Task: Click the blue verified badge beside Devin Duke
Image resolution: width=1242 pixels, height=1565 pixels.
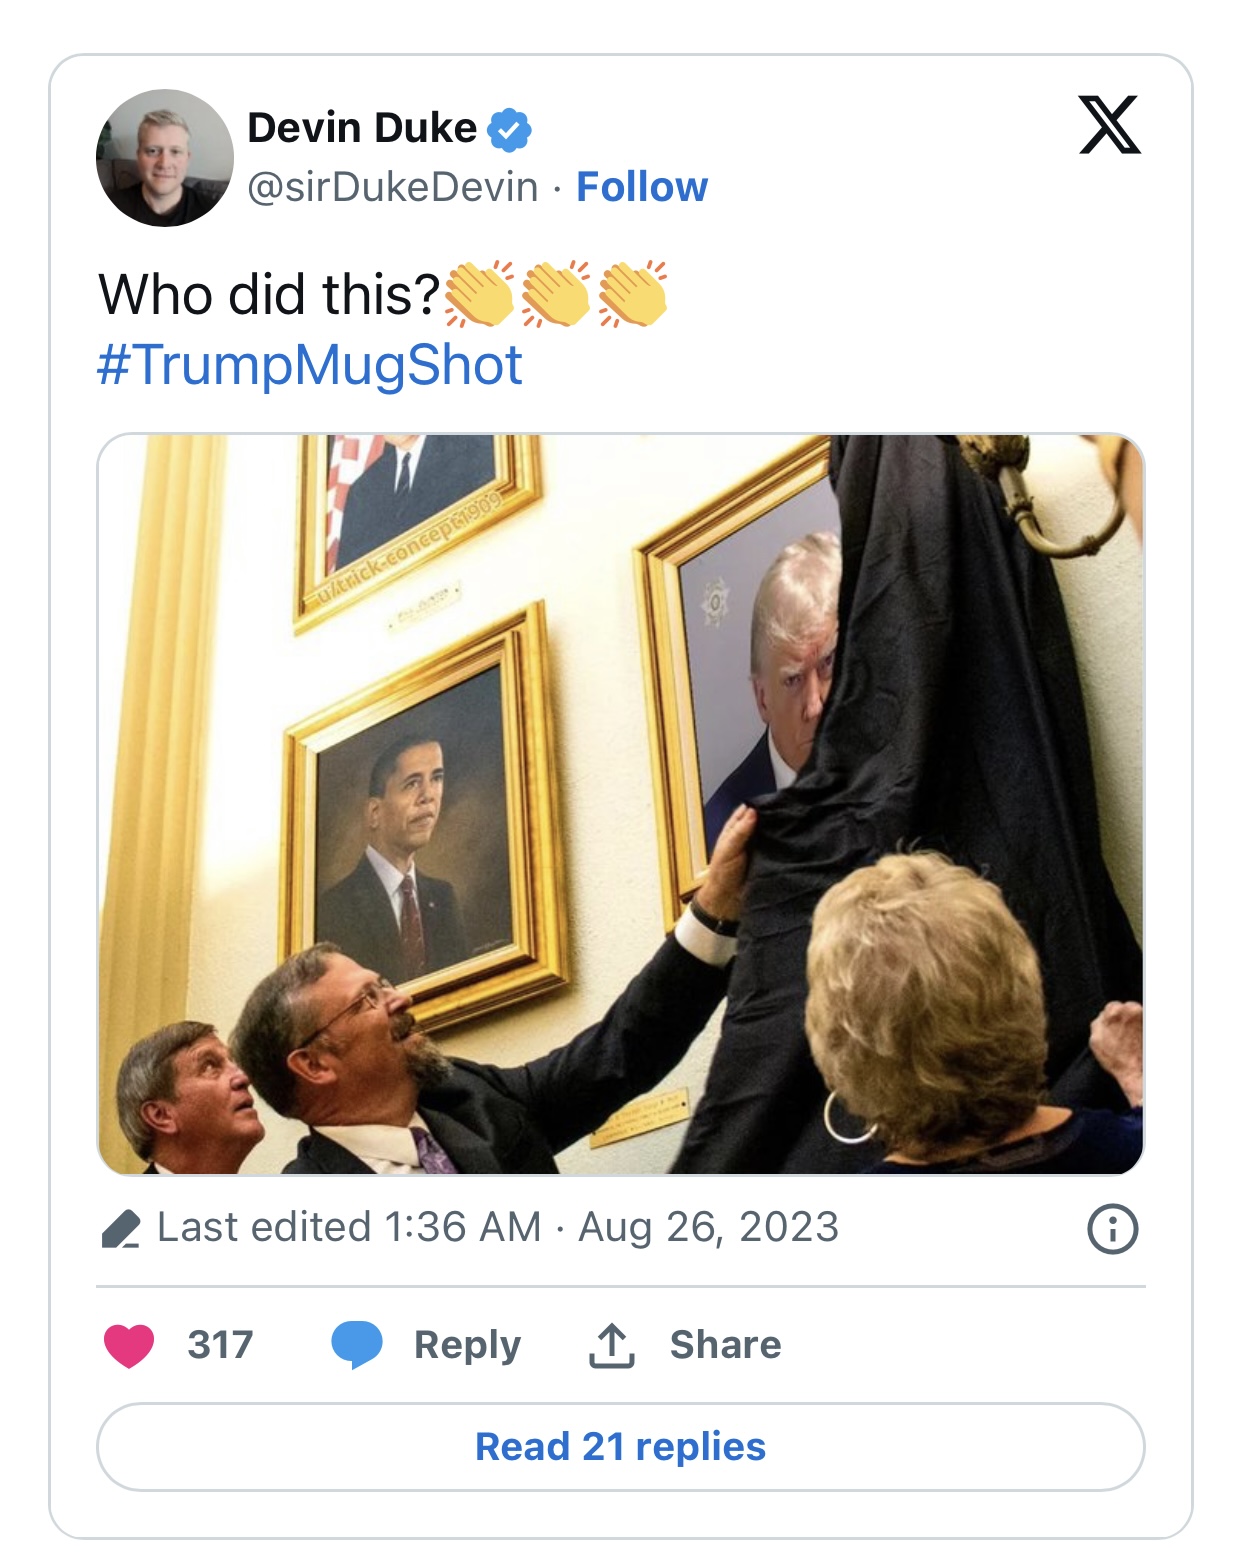Action: coord(509,129)
